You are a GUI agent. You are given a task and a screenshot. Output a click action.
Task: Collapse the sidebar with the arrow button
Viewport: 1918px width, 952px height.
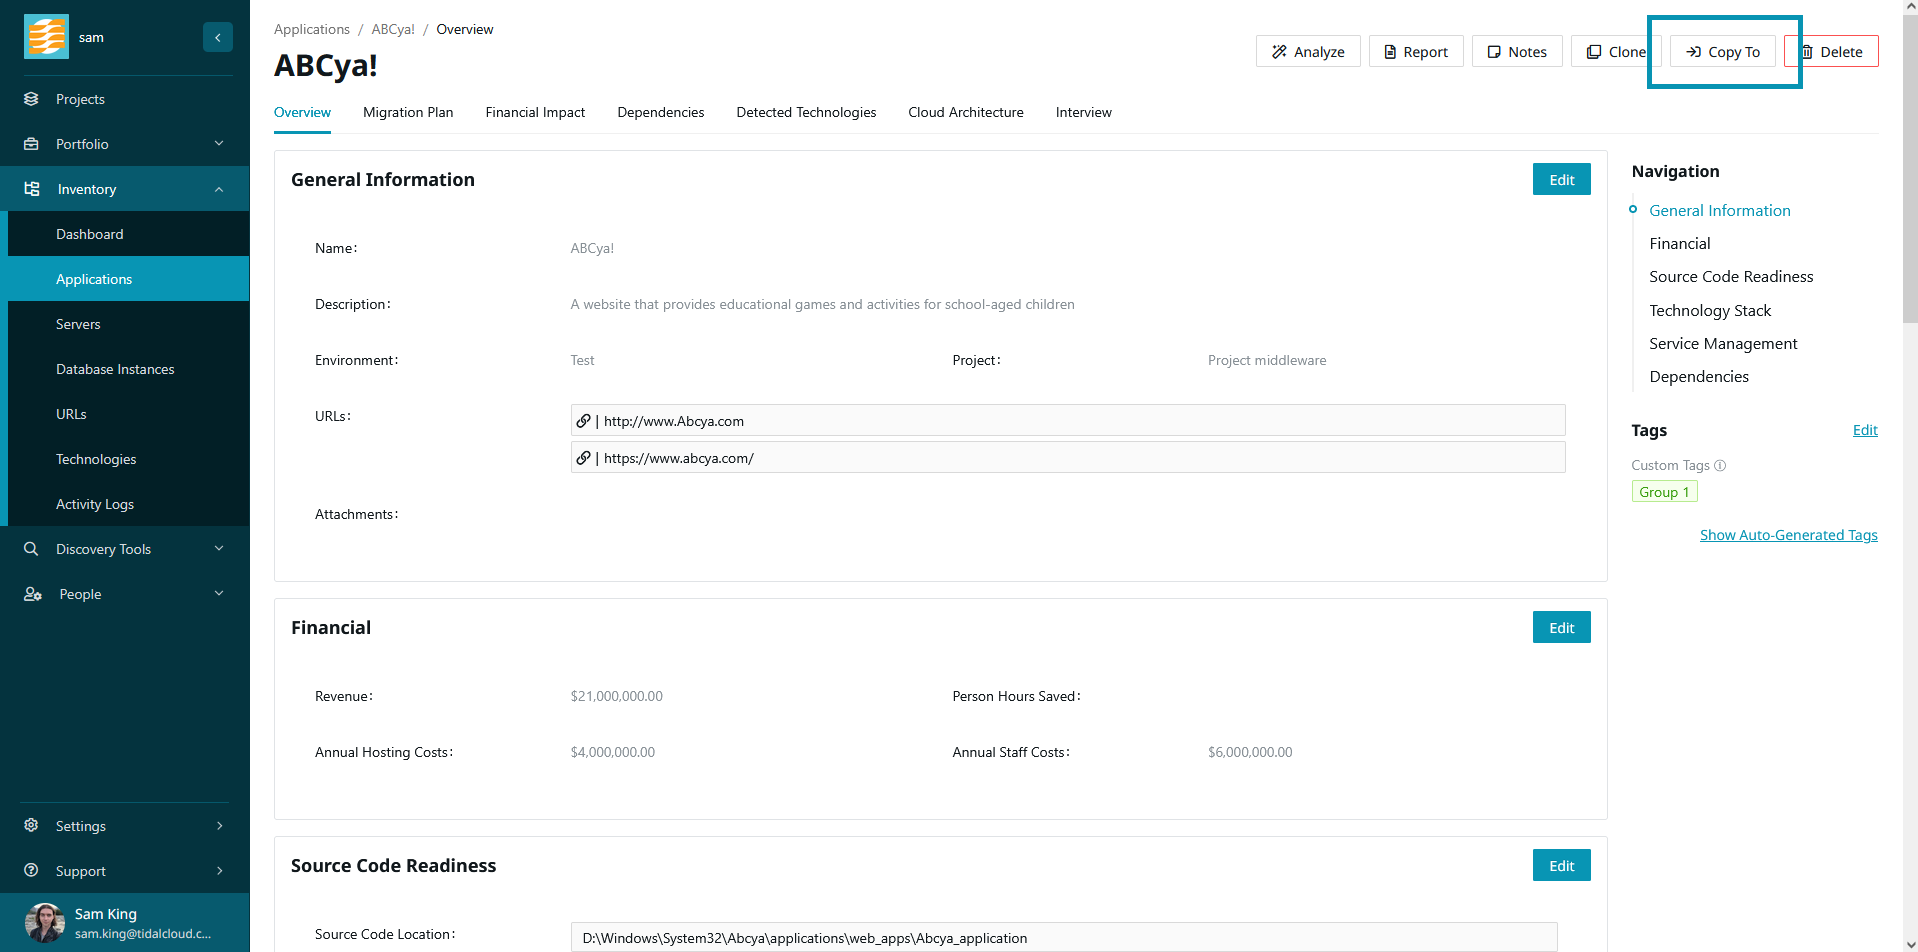(217, 37)
